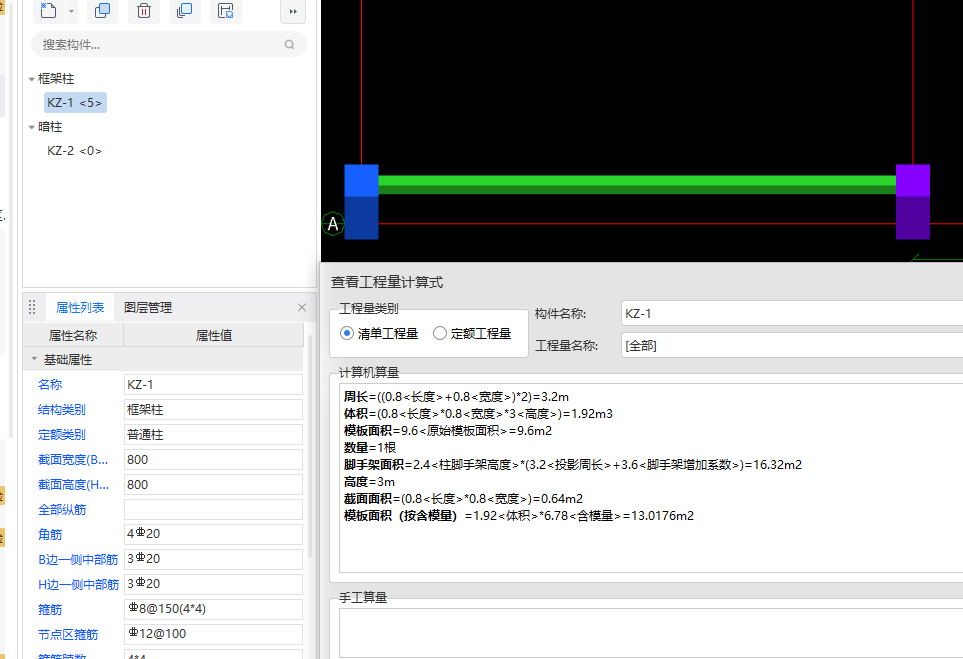Image resolution: width=963 pixels, height=659 pixels.
Task: Click the 构件名称 field KZ-1
Action: (792, 313)
